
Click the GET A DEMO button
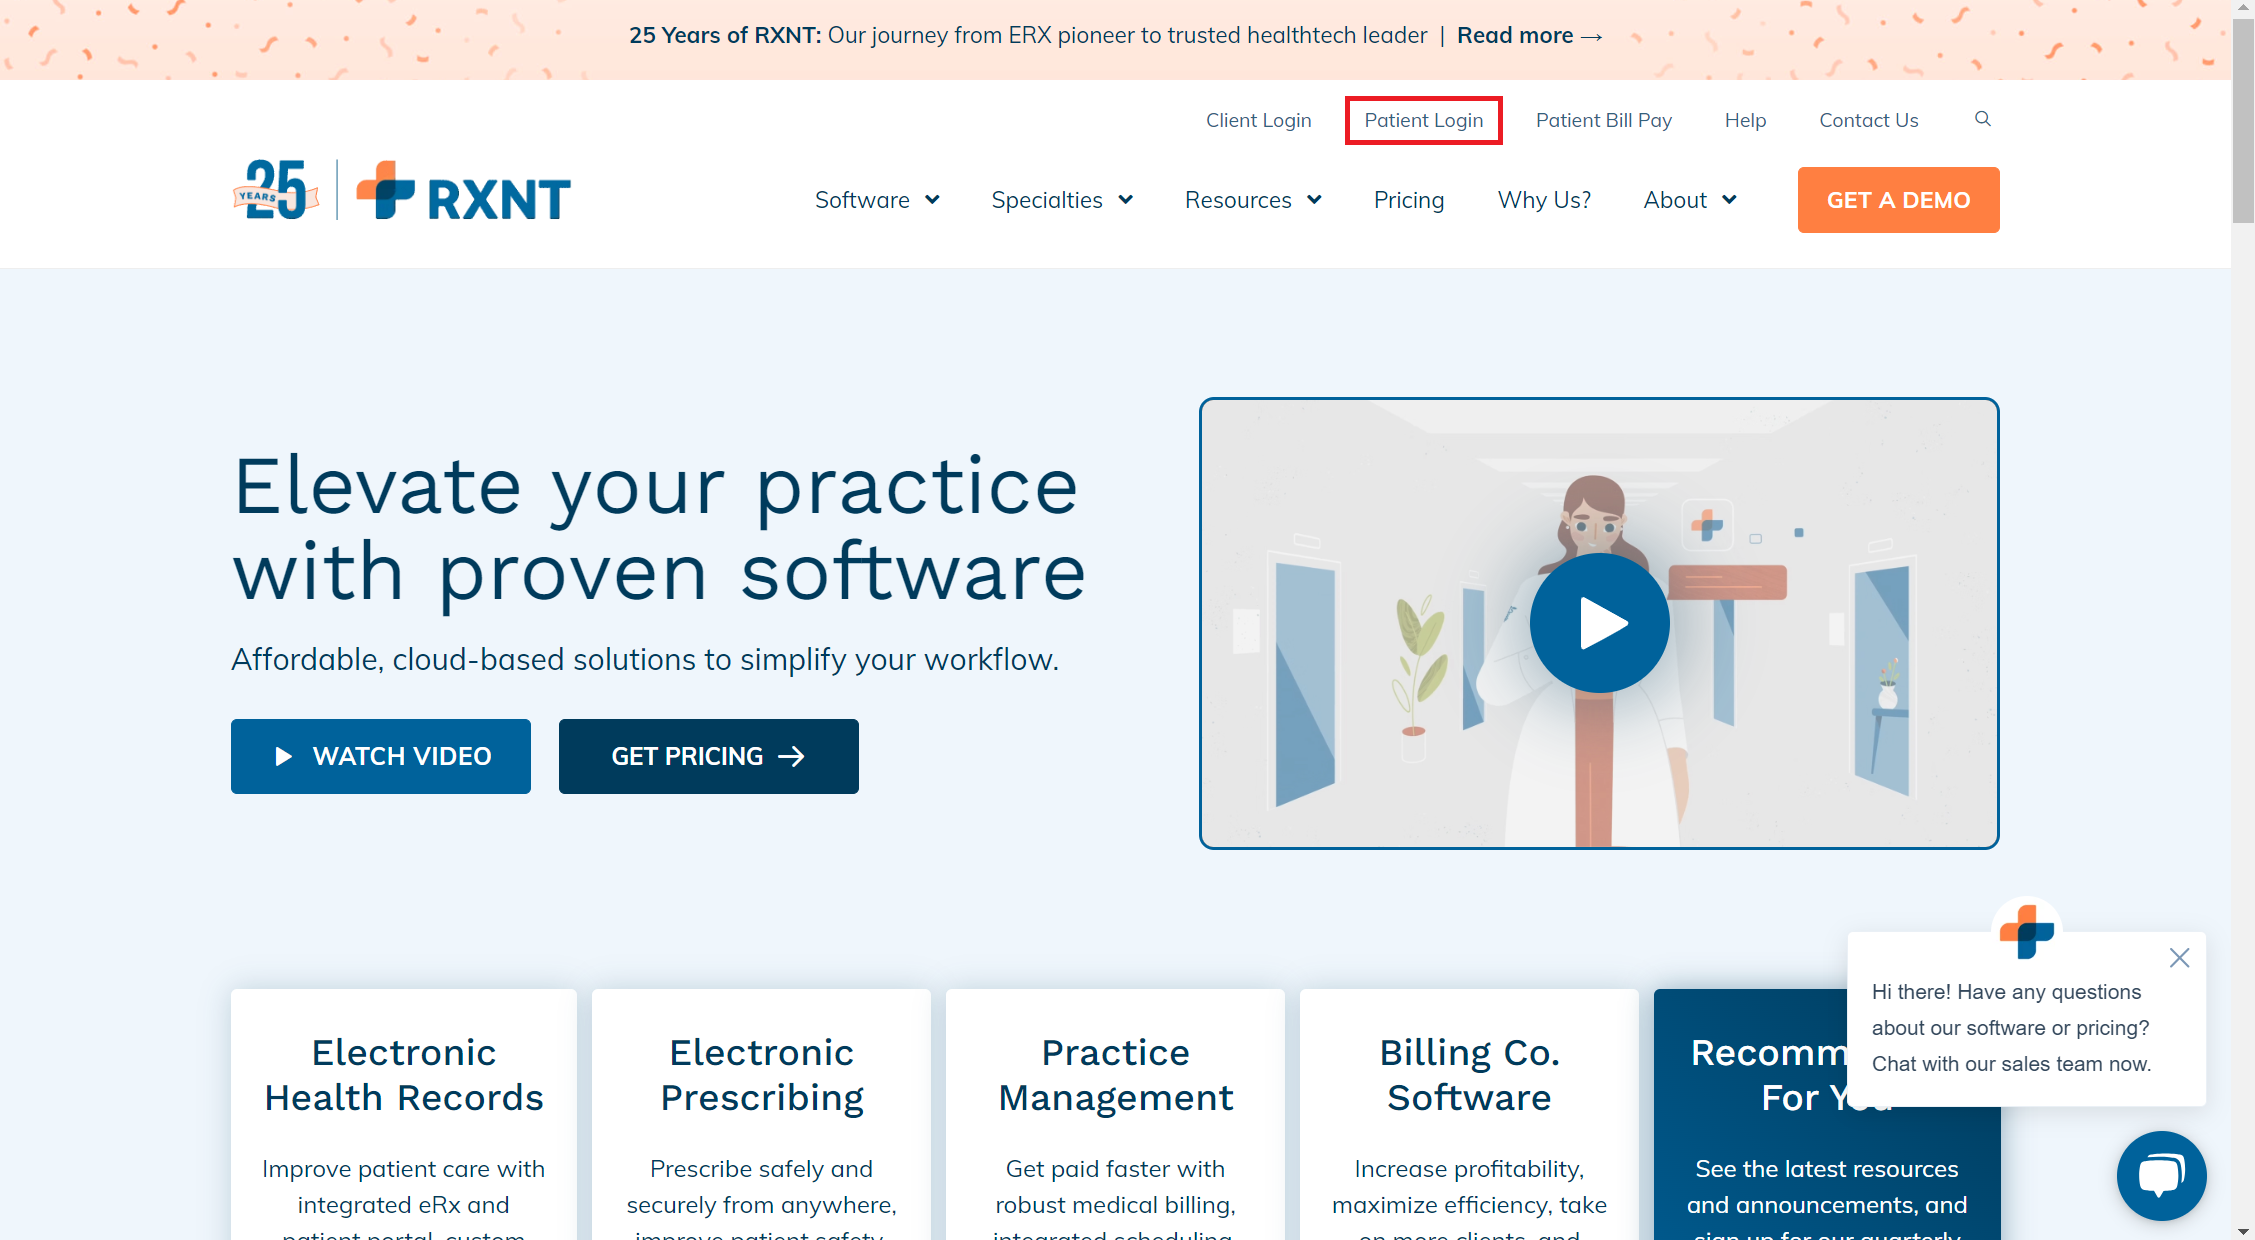(1897, 200)
